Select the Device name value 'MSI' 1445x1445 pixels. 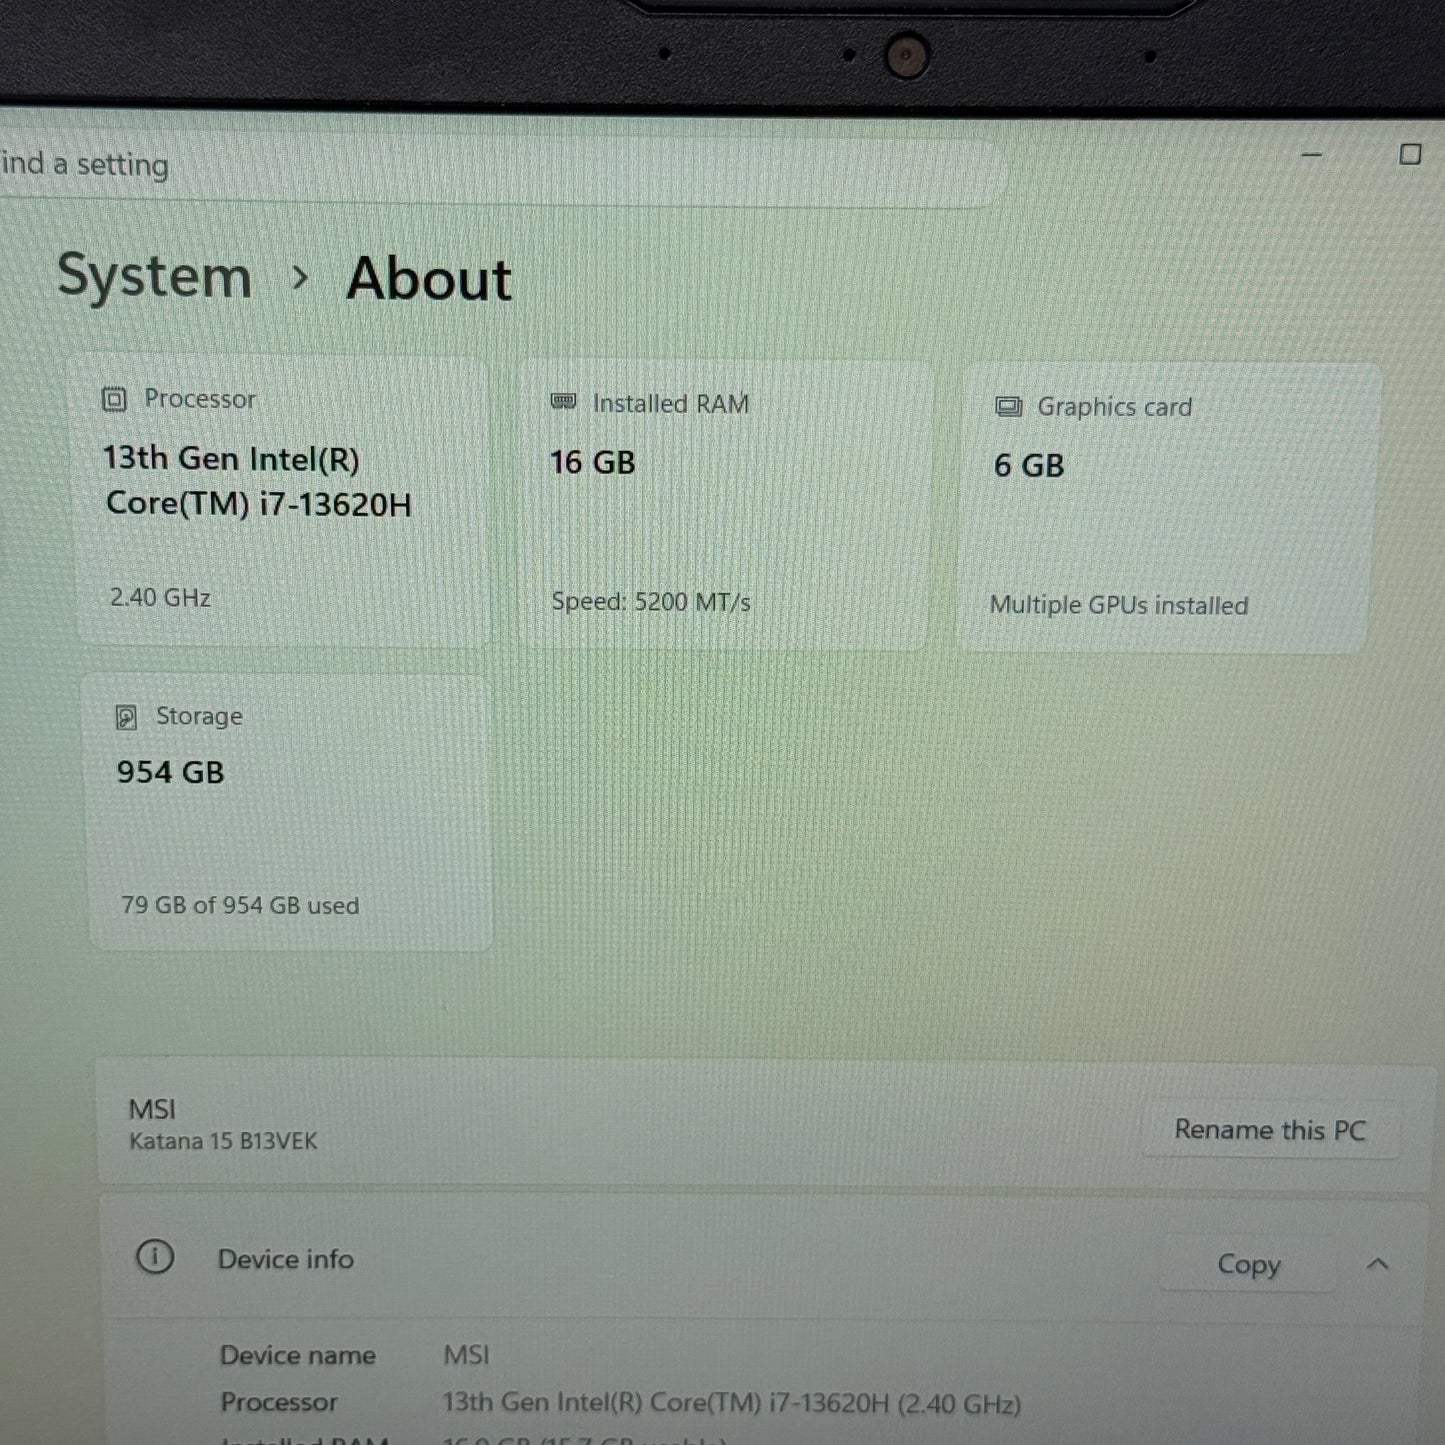[x=467, y=1355]
